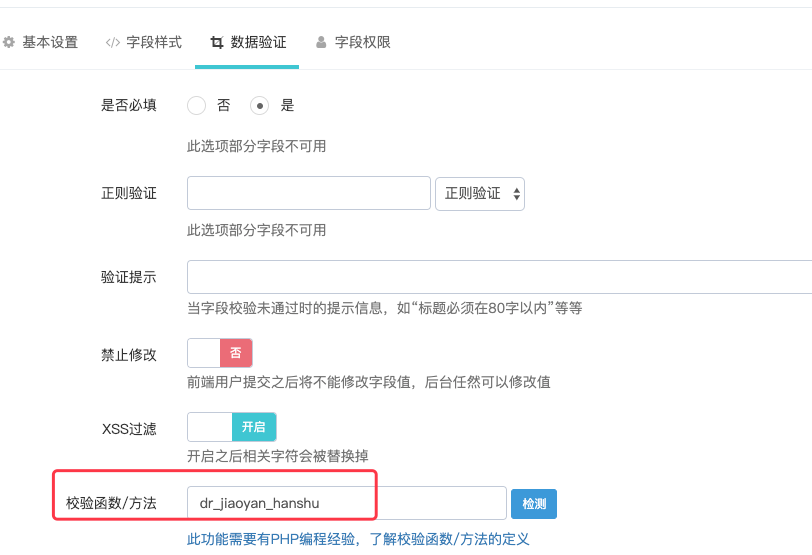
Task: Click the 验证提示 label
Action: click(x=129, y=278)
